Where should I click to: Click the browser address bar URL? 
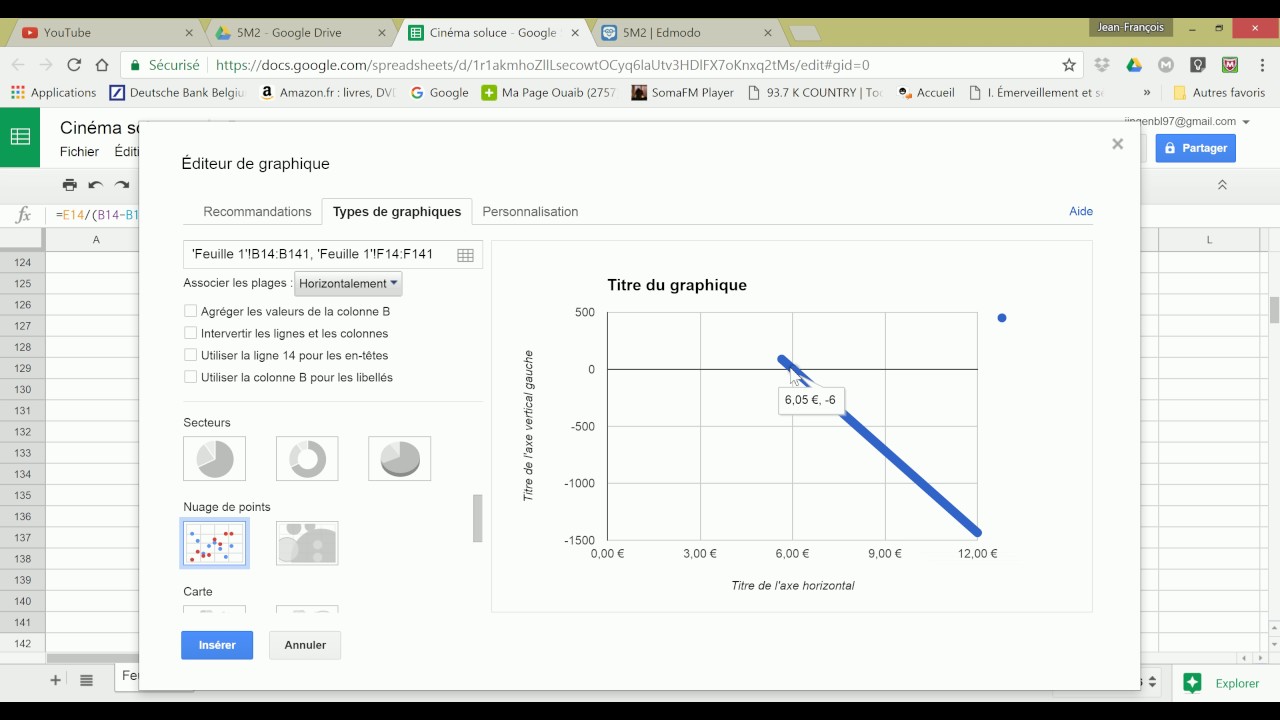(x=542, y=65)
